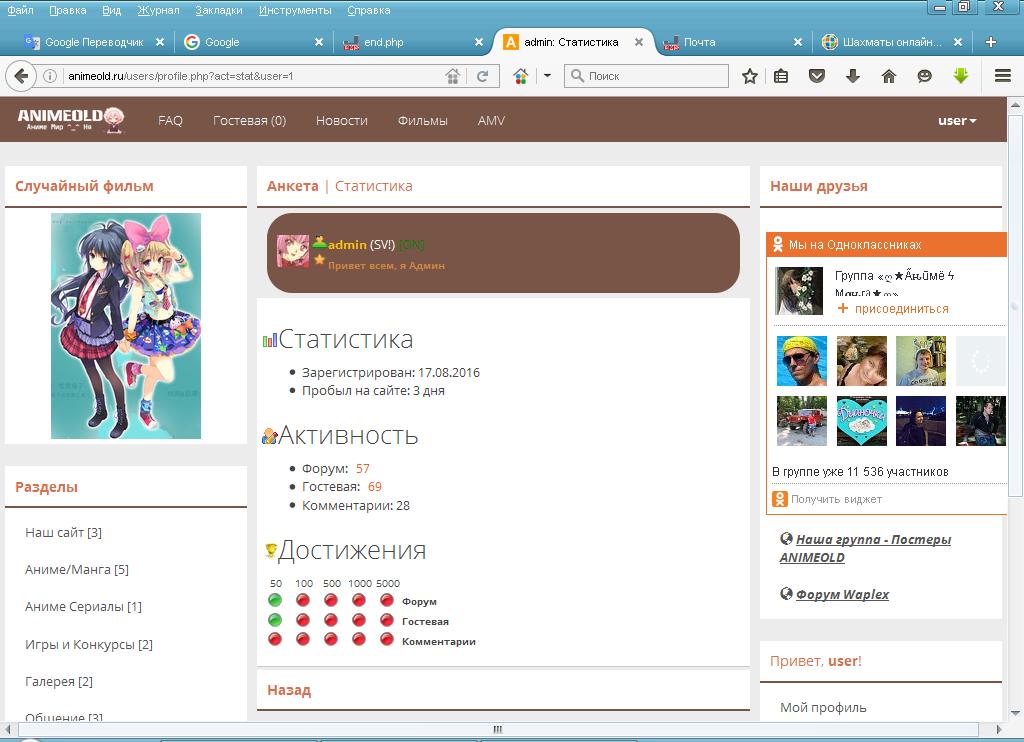
Task: Open Наш сайт [3] section
Action: click(63, 532)
